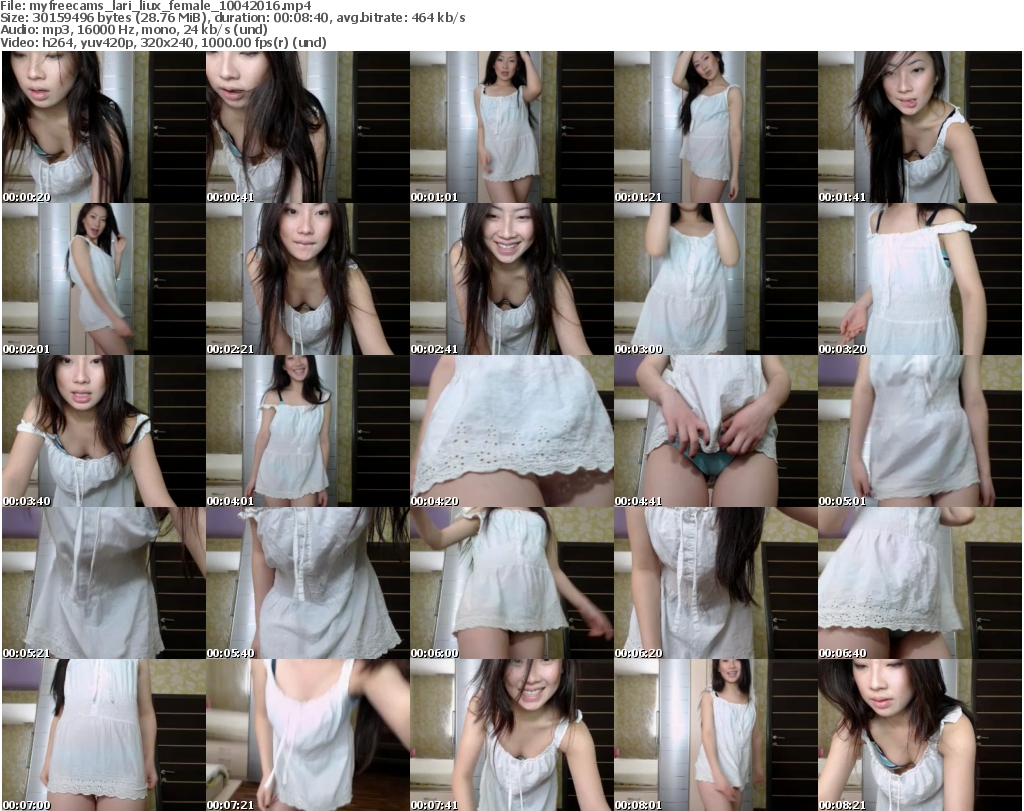Open the thumbnail marked 00:08:01
This screenshot has height=811, width=1024.
click(715, 735)
